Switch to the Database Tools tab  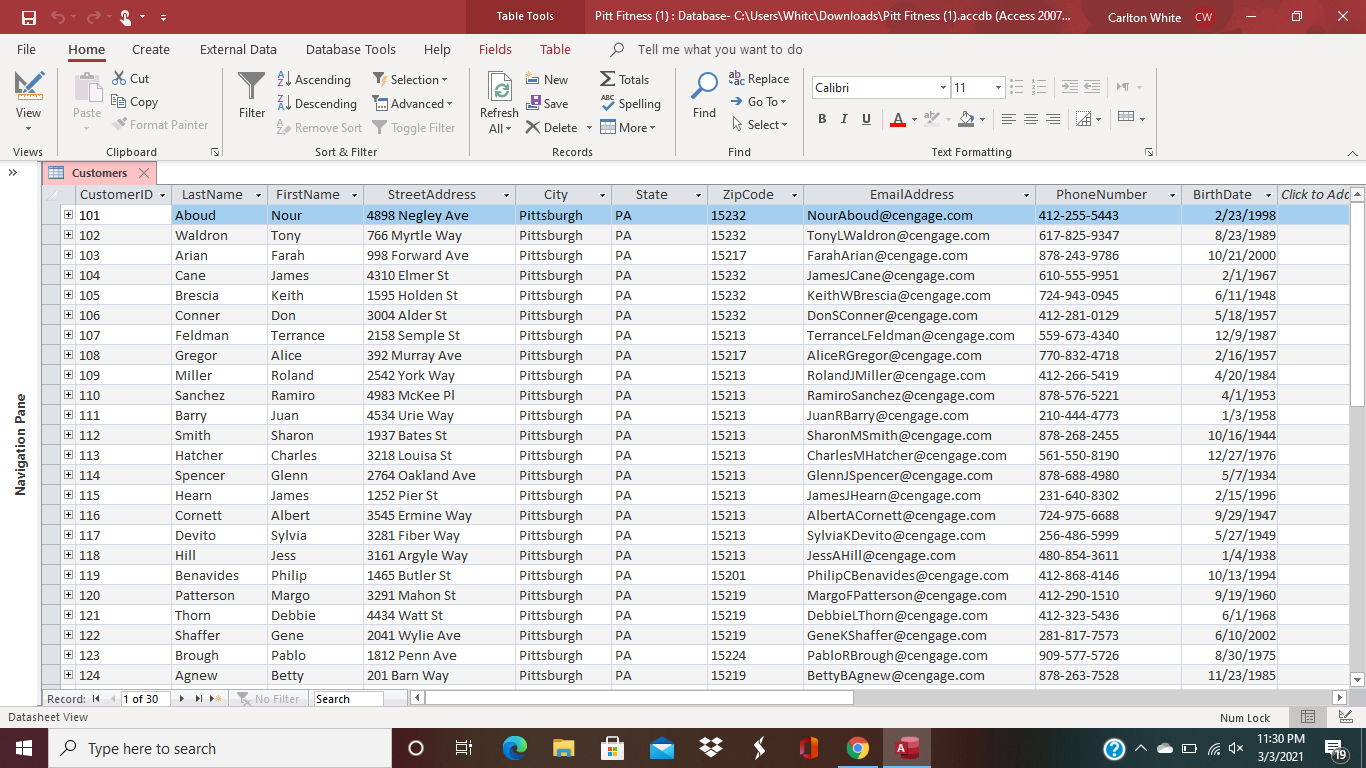(x=351, y=49)
